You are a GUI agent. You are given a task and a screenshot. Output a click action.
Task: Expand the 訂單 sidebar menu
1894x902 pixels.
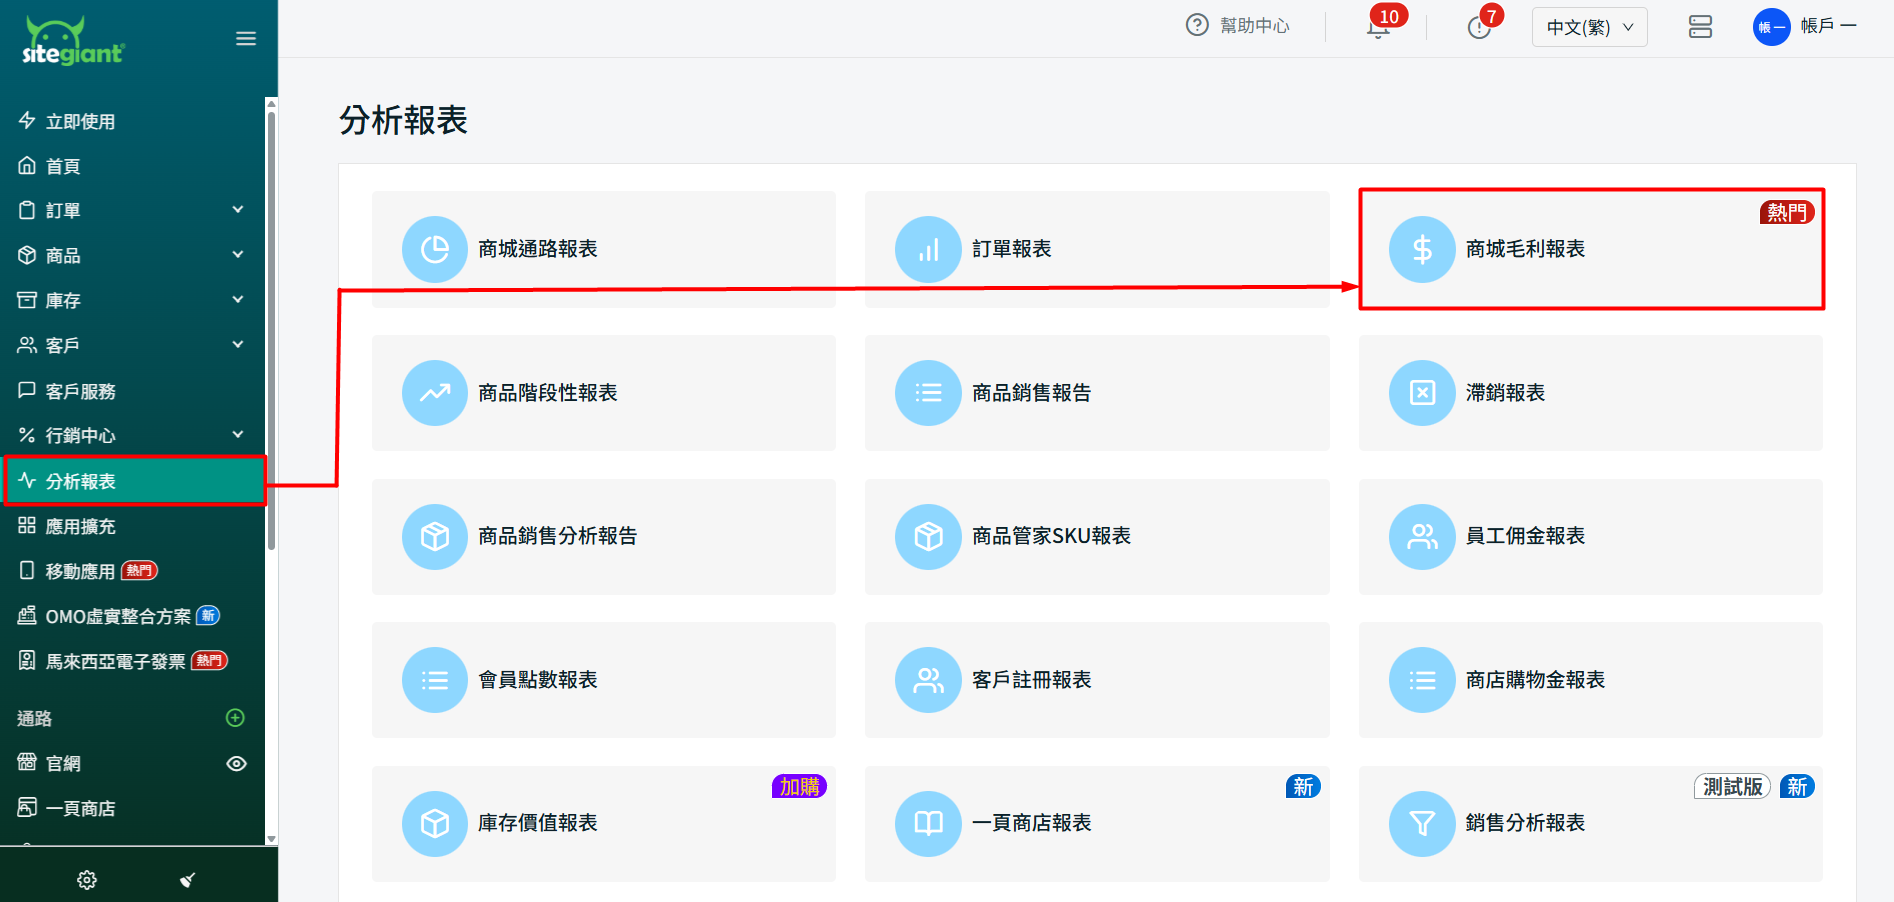tap(130, 210)
